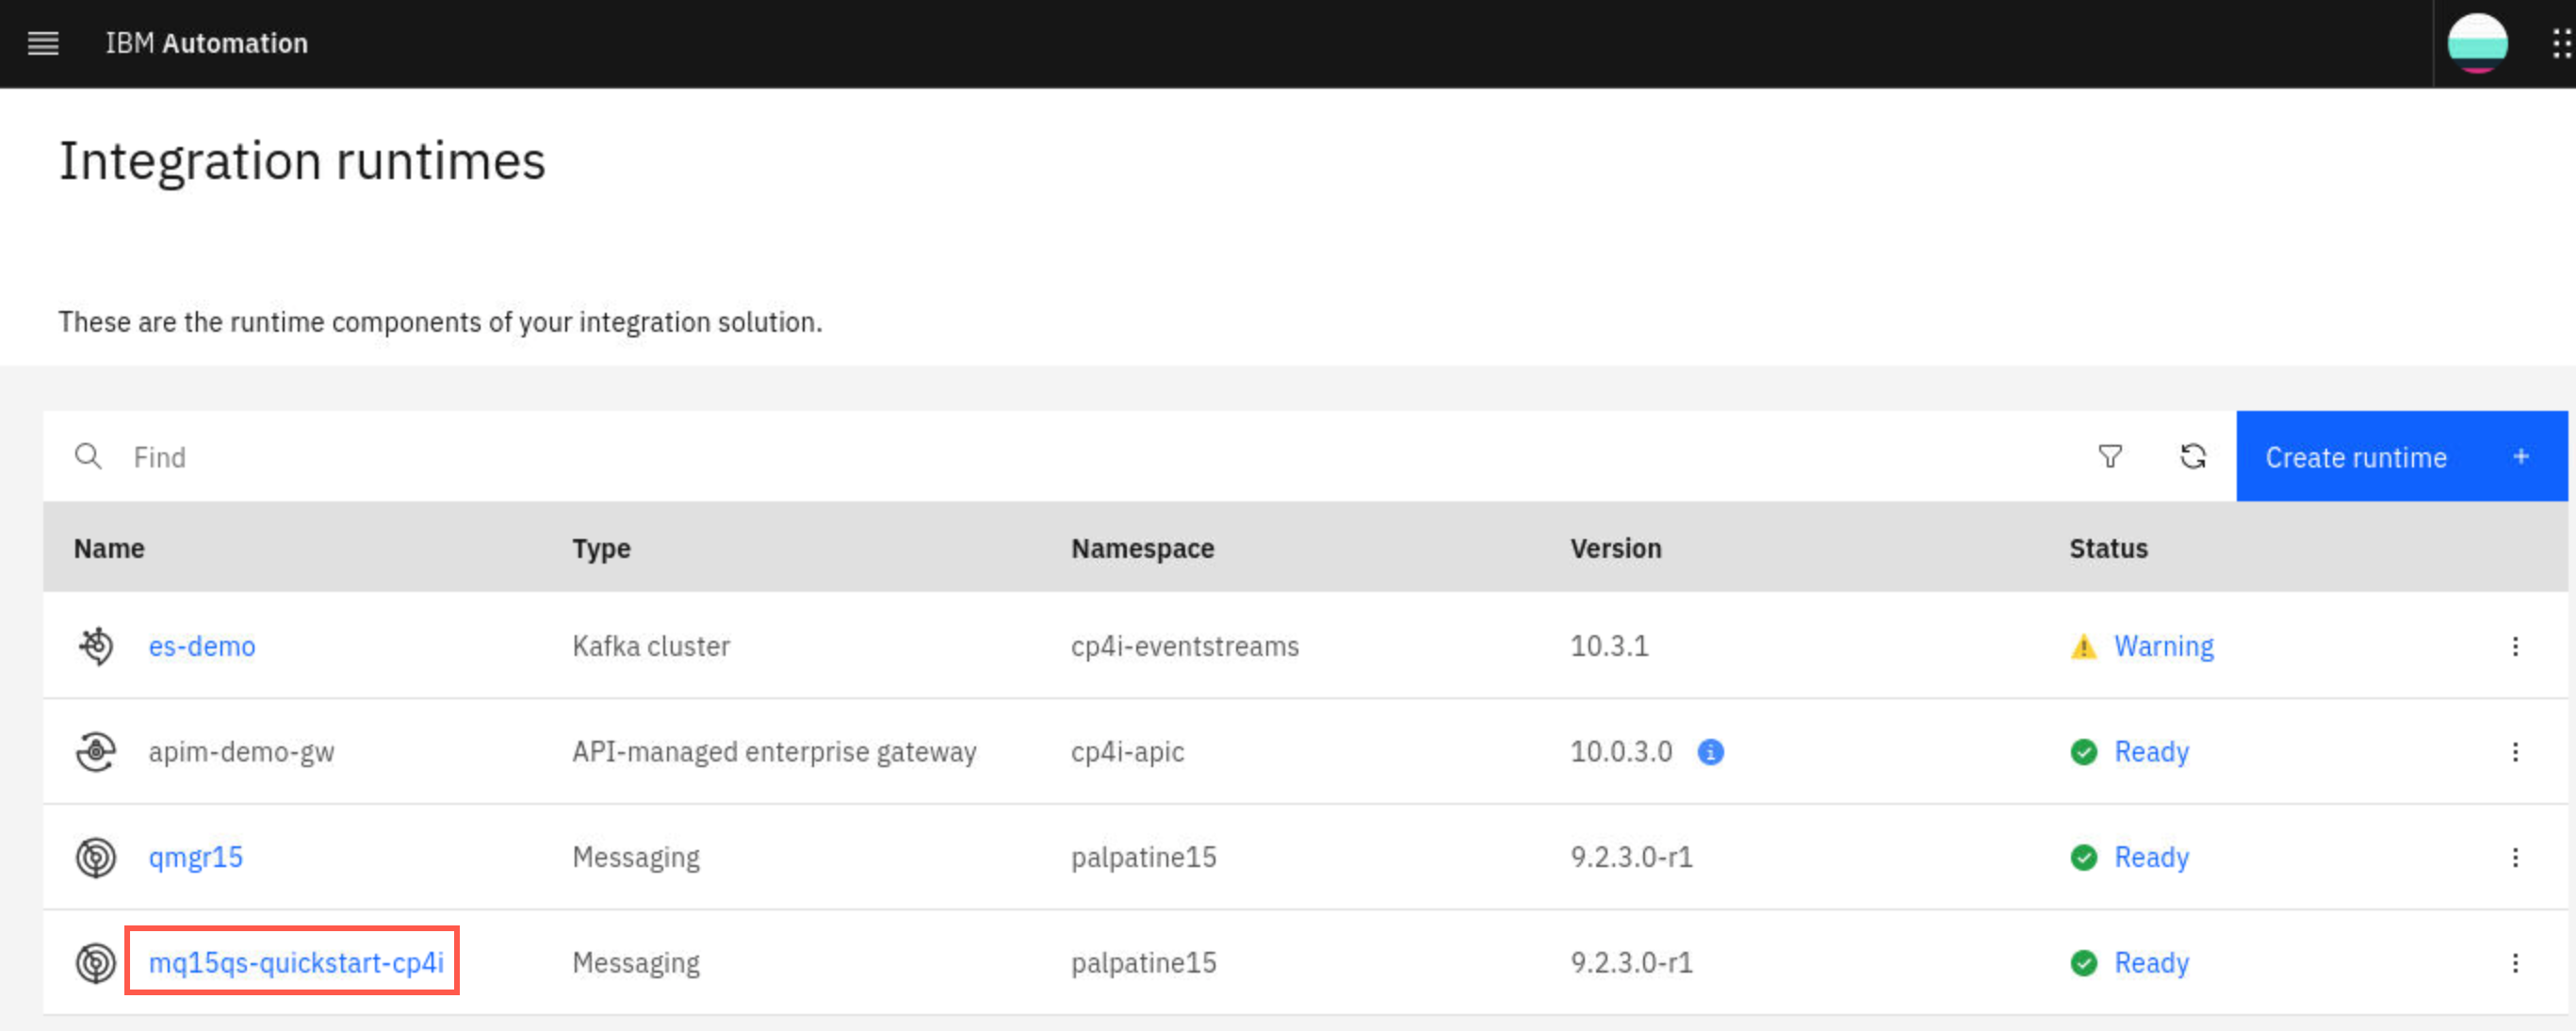Click the palpatine15 namespace cell for qmgr15

[x=1143, y=857]
